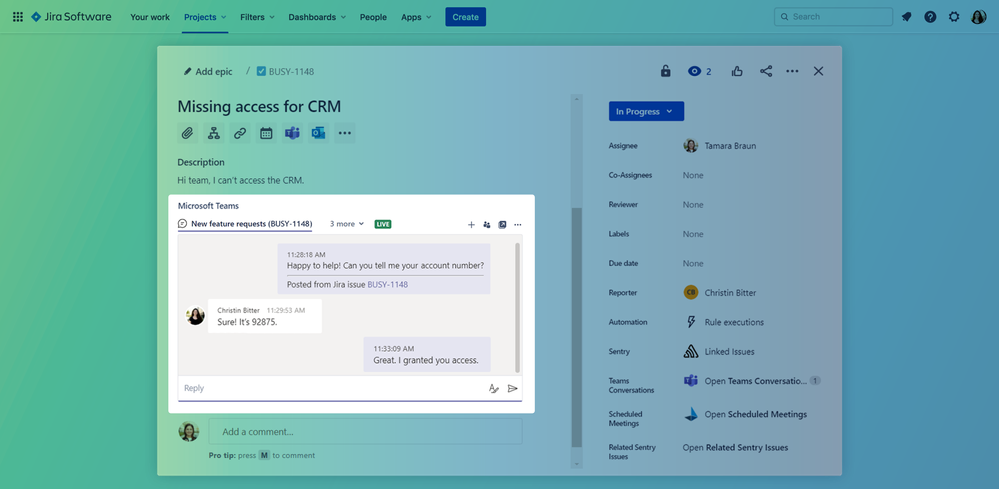The image size is (999, 489).
Task: Open the Linked Issues Sentry link
Action: pyautogui.click(x=729, y=351)
